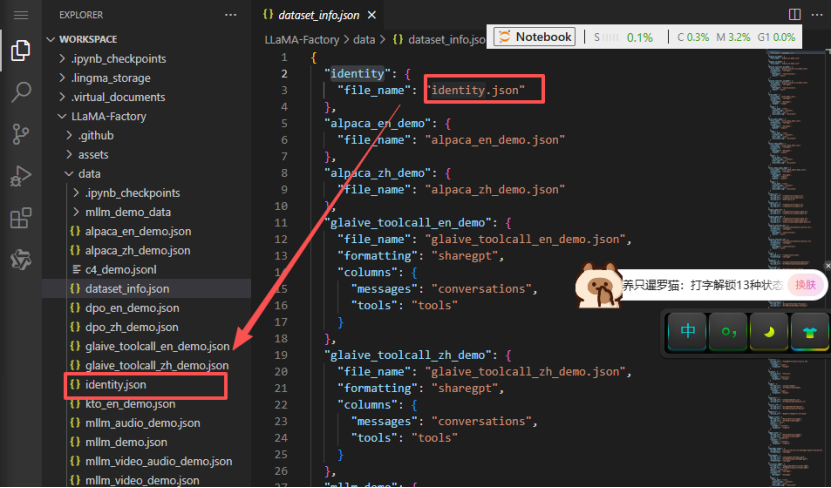Viewport: 831px width, 488px height.
Task: Click the G1 0.0% GPU indicator
Action: pyautogui.click(x=776, y=37)
